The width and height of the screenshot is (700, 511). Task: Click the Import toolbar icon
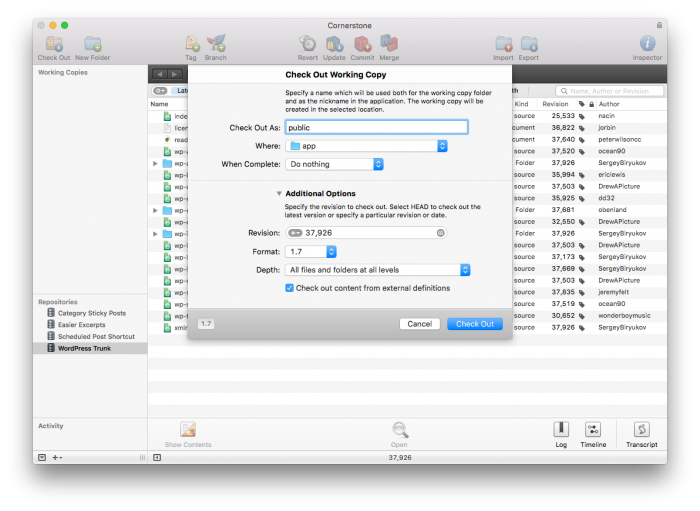click(x=504, y=44)
